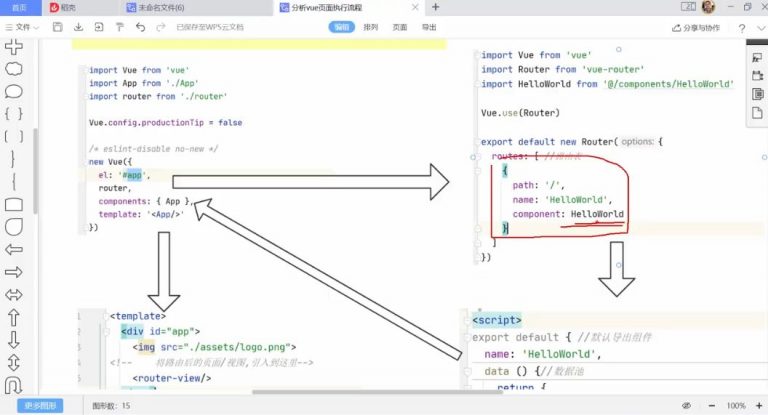768x415 pixels.
Task: Switch to the 页面 page tab
Action: click(399, 27)
